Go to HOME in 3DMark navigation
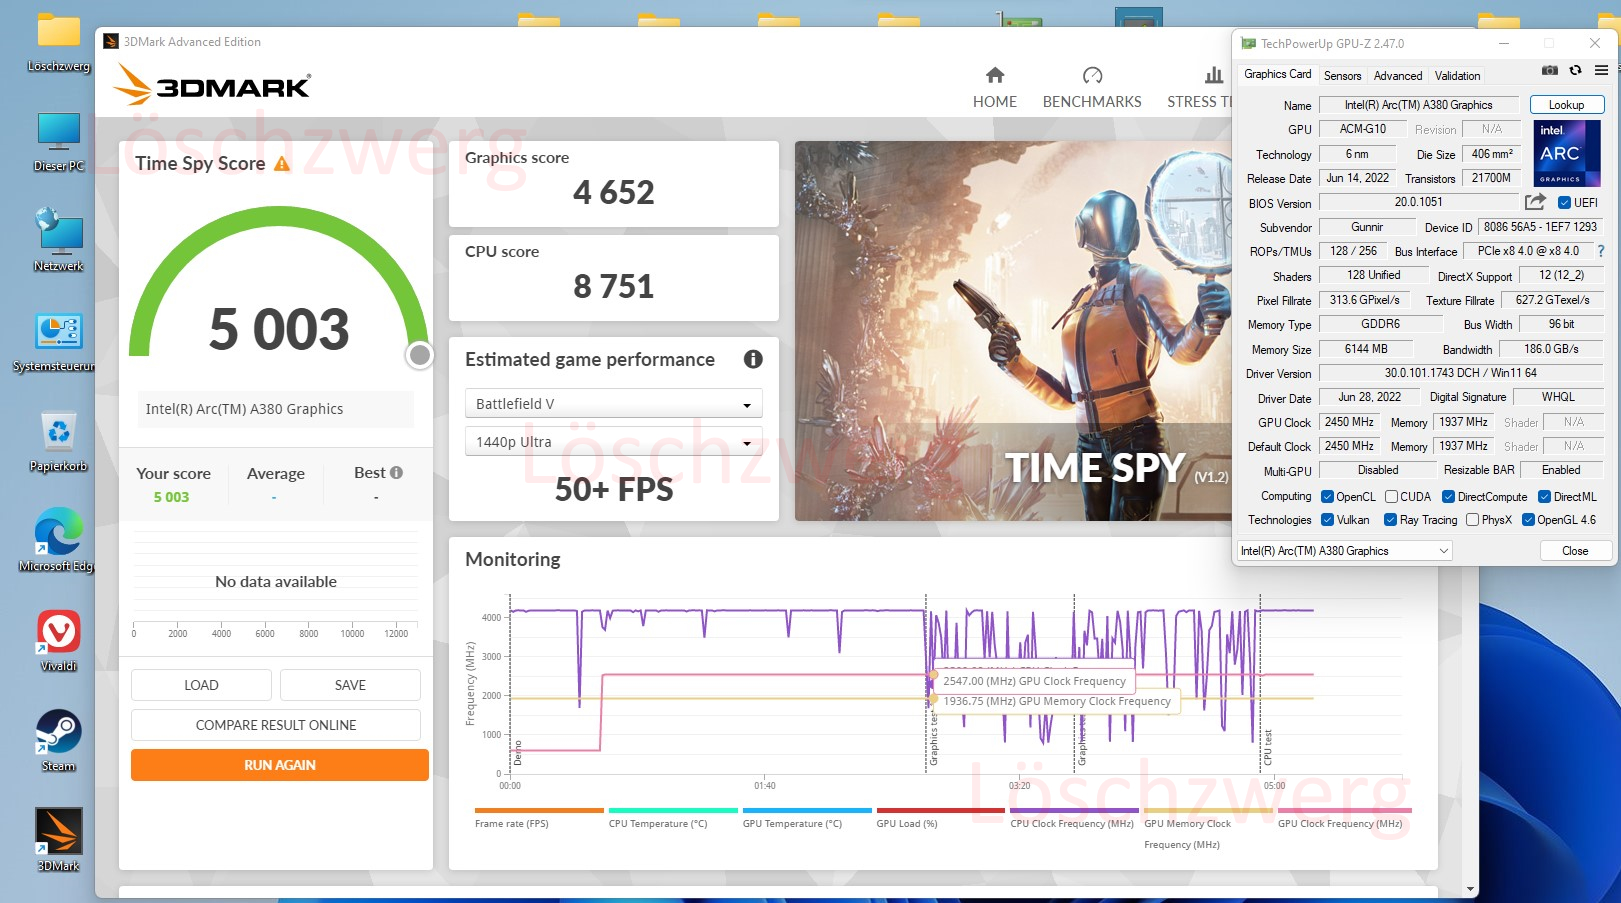Screen dimensions: 1621x903 coord(994,88)
